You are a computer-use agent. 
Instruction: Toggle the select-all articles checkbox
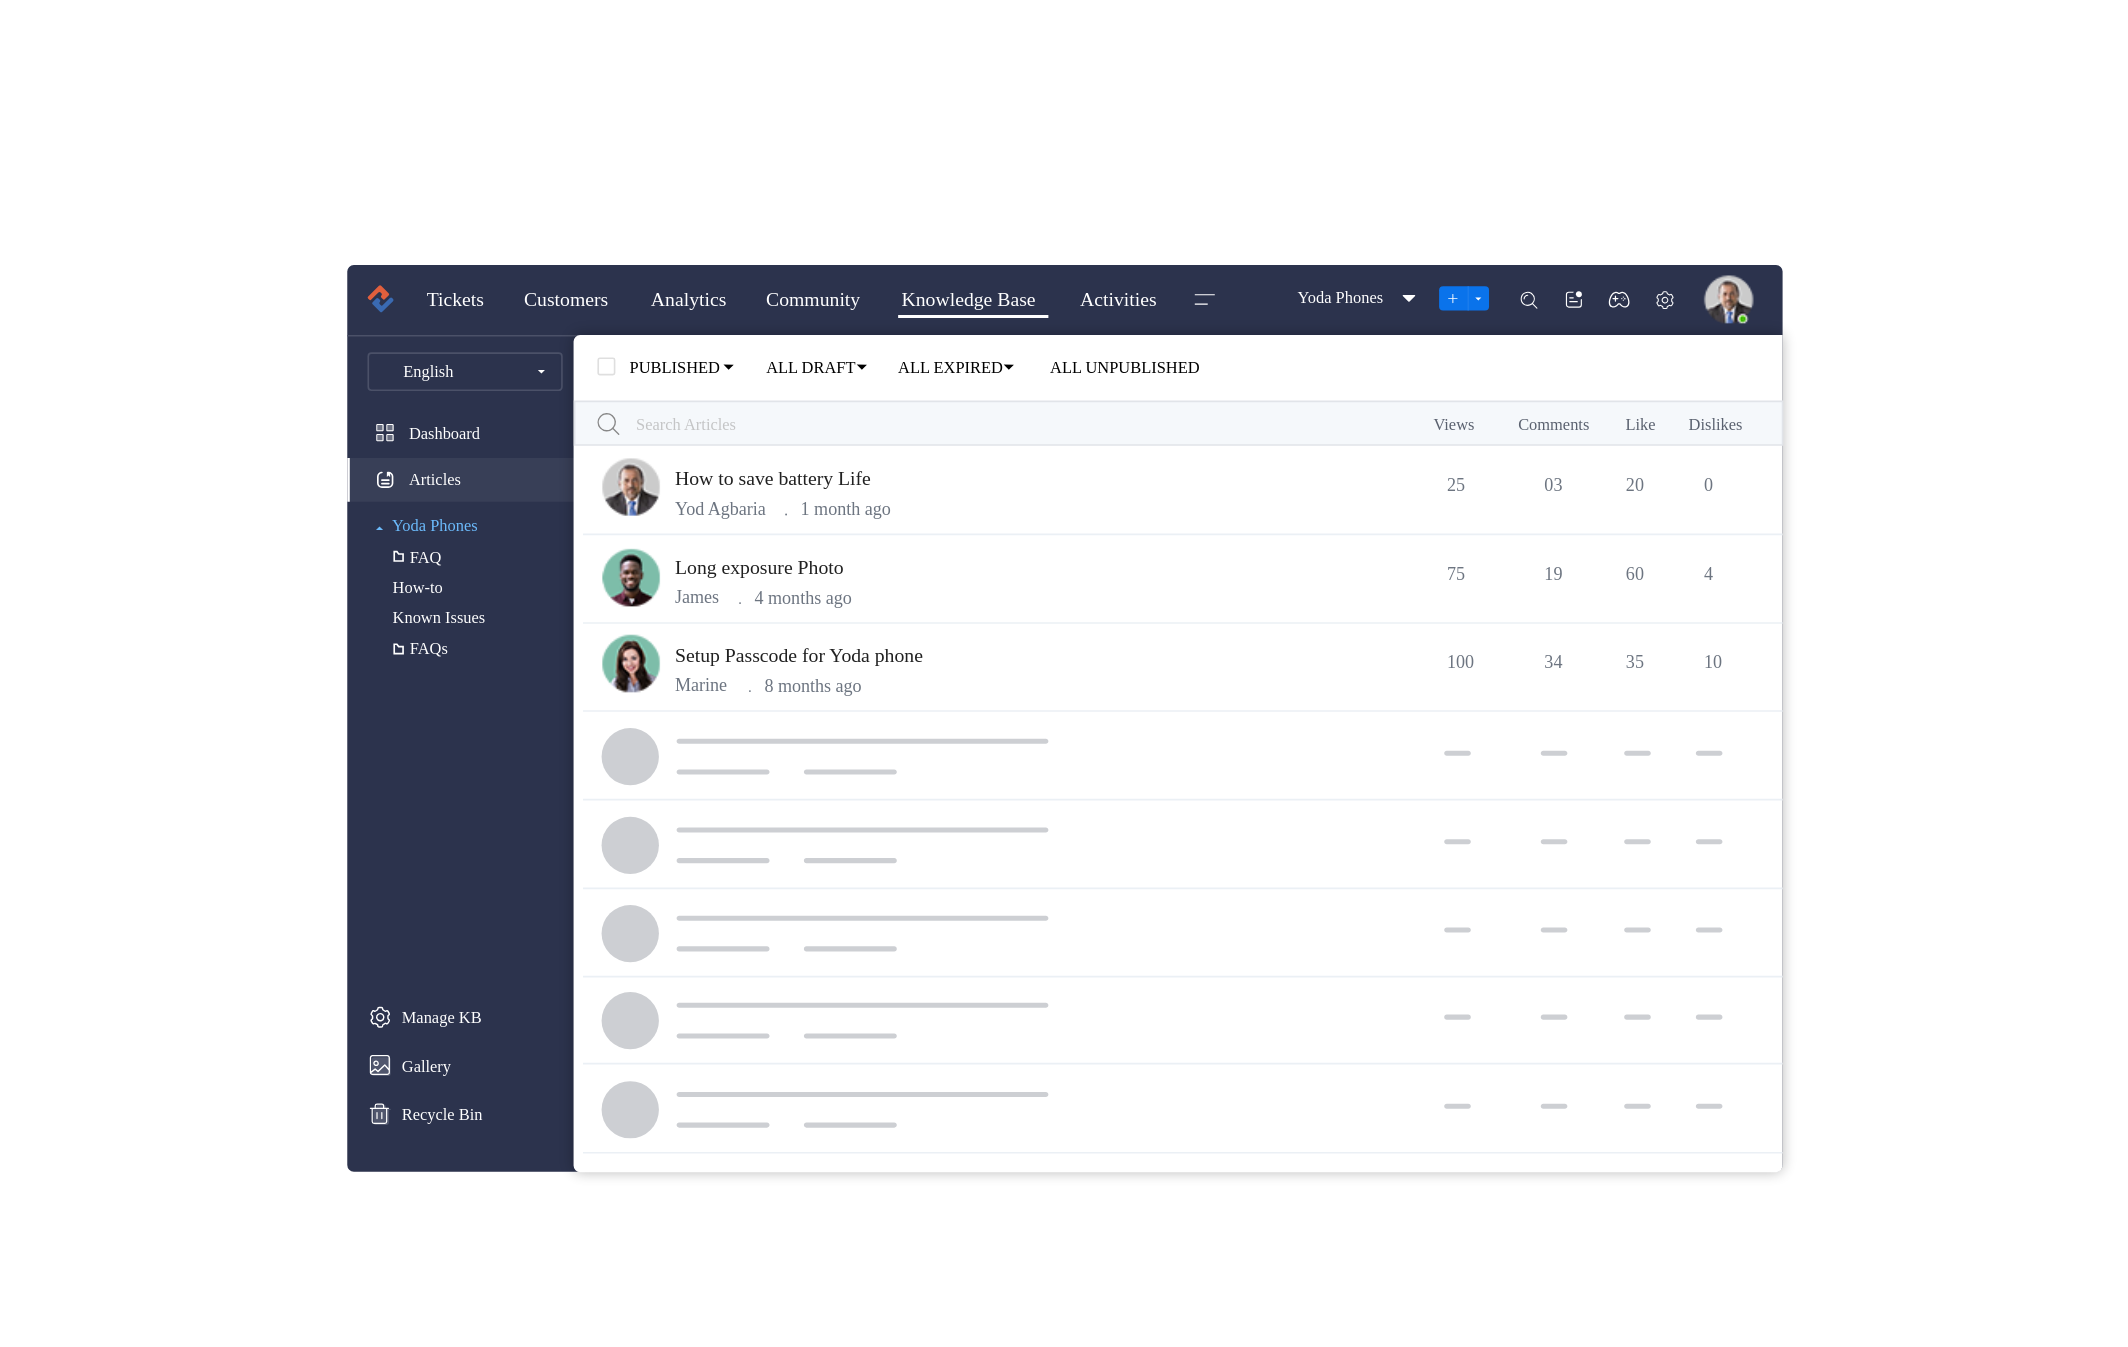coord(607,367)
